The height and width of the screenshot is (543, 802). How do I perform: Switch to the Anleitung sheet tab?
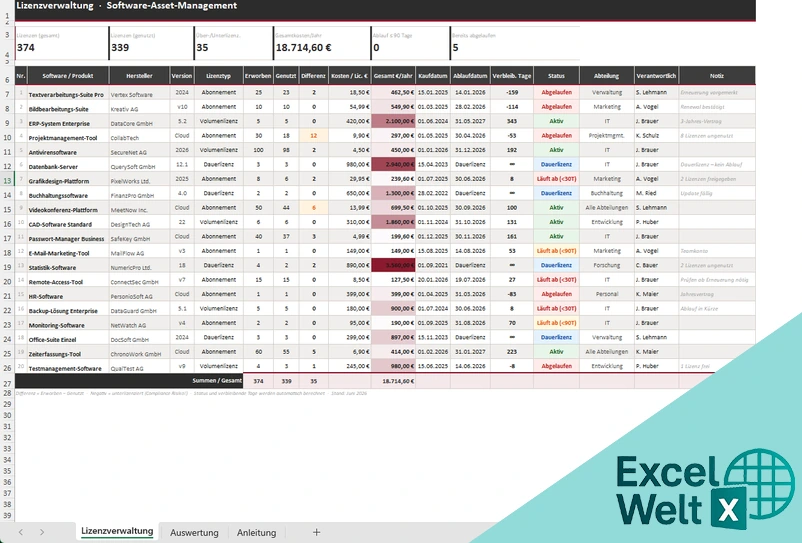click(x=256, y=532)
